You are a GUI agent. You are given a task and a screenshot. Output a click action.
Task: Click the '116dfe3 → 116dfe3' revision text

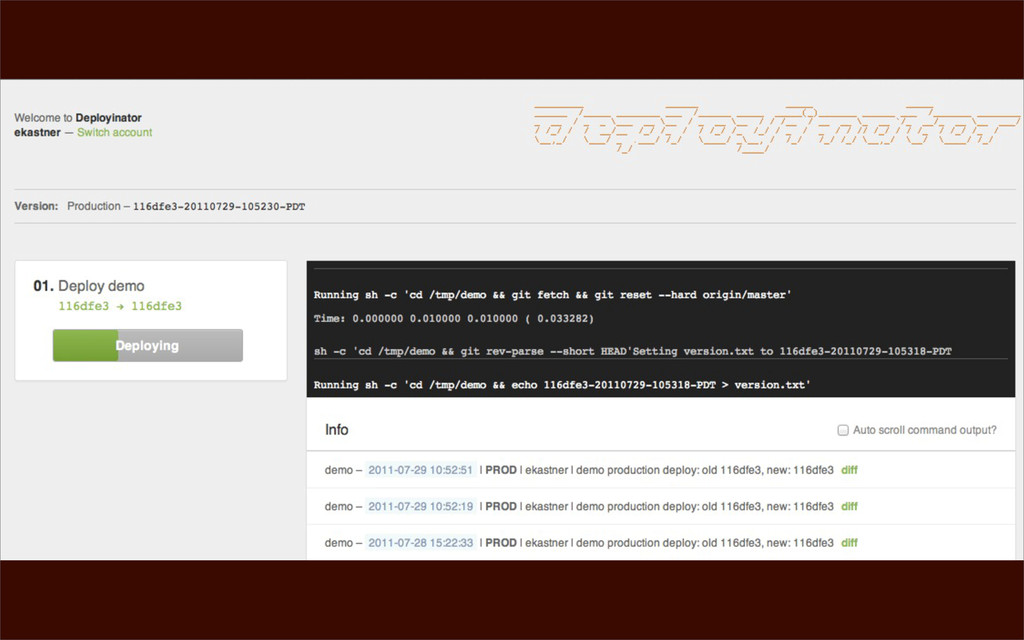coord(120,306)
